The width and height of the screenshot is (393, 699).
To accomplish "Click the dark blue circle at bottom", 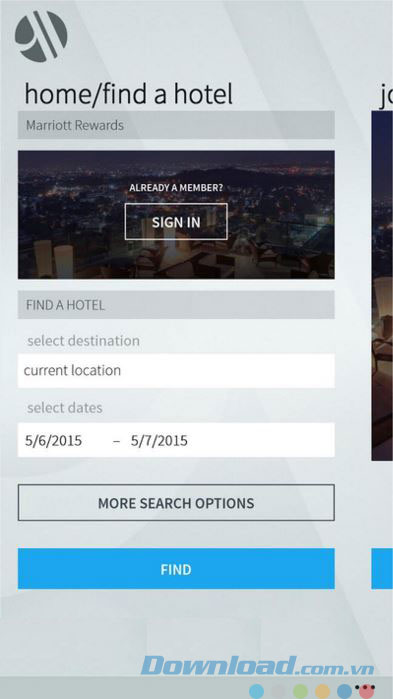I will coord(344,691).
